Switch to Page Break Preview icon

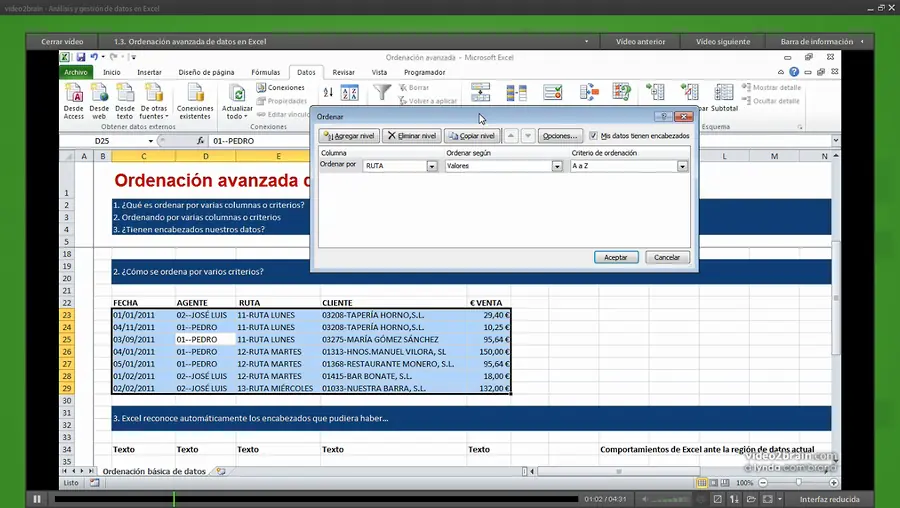(725, 483)
